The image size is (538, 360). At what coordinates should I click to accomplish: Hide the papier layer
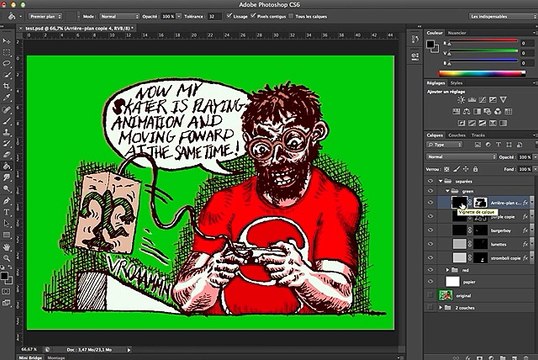(430, 282)
